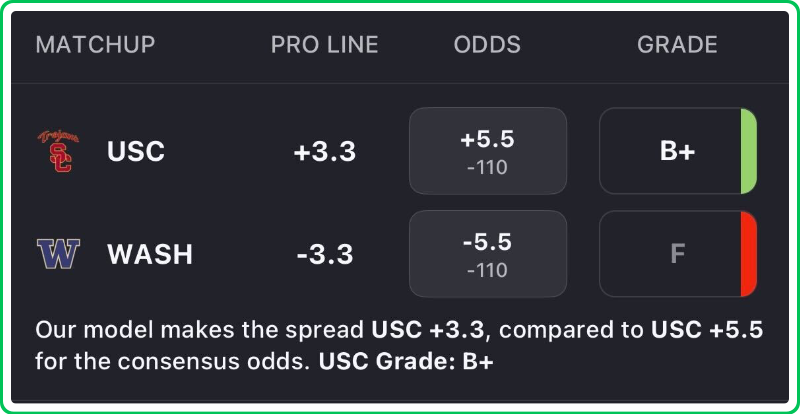Click WASH pro line value -3.3
The image size is (800, 414).
tap(324, 255)
